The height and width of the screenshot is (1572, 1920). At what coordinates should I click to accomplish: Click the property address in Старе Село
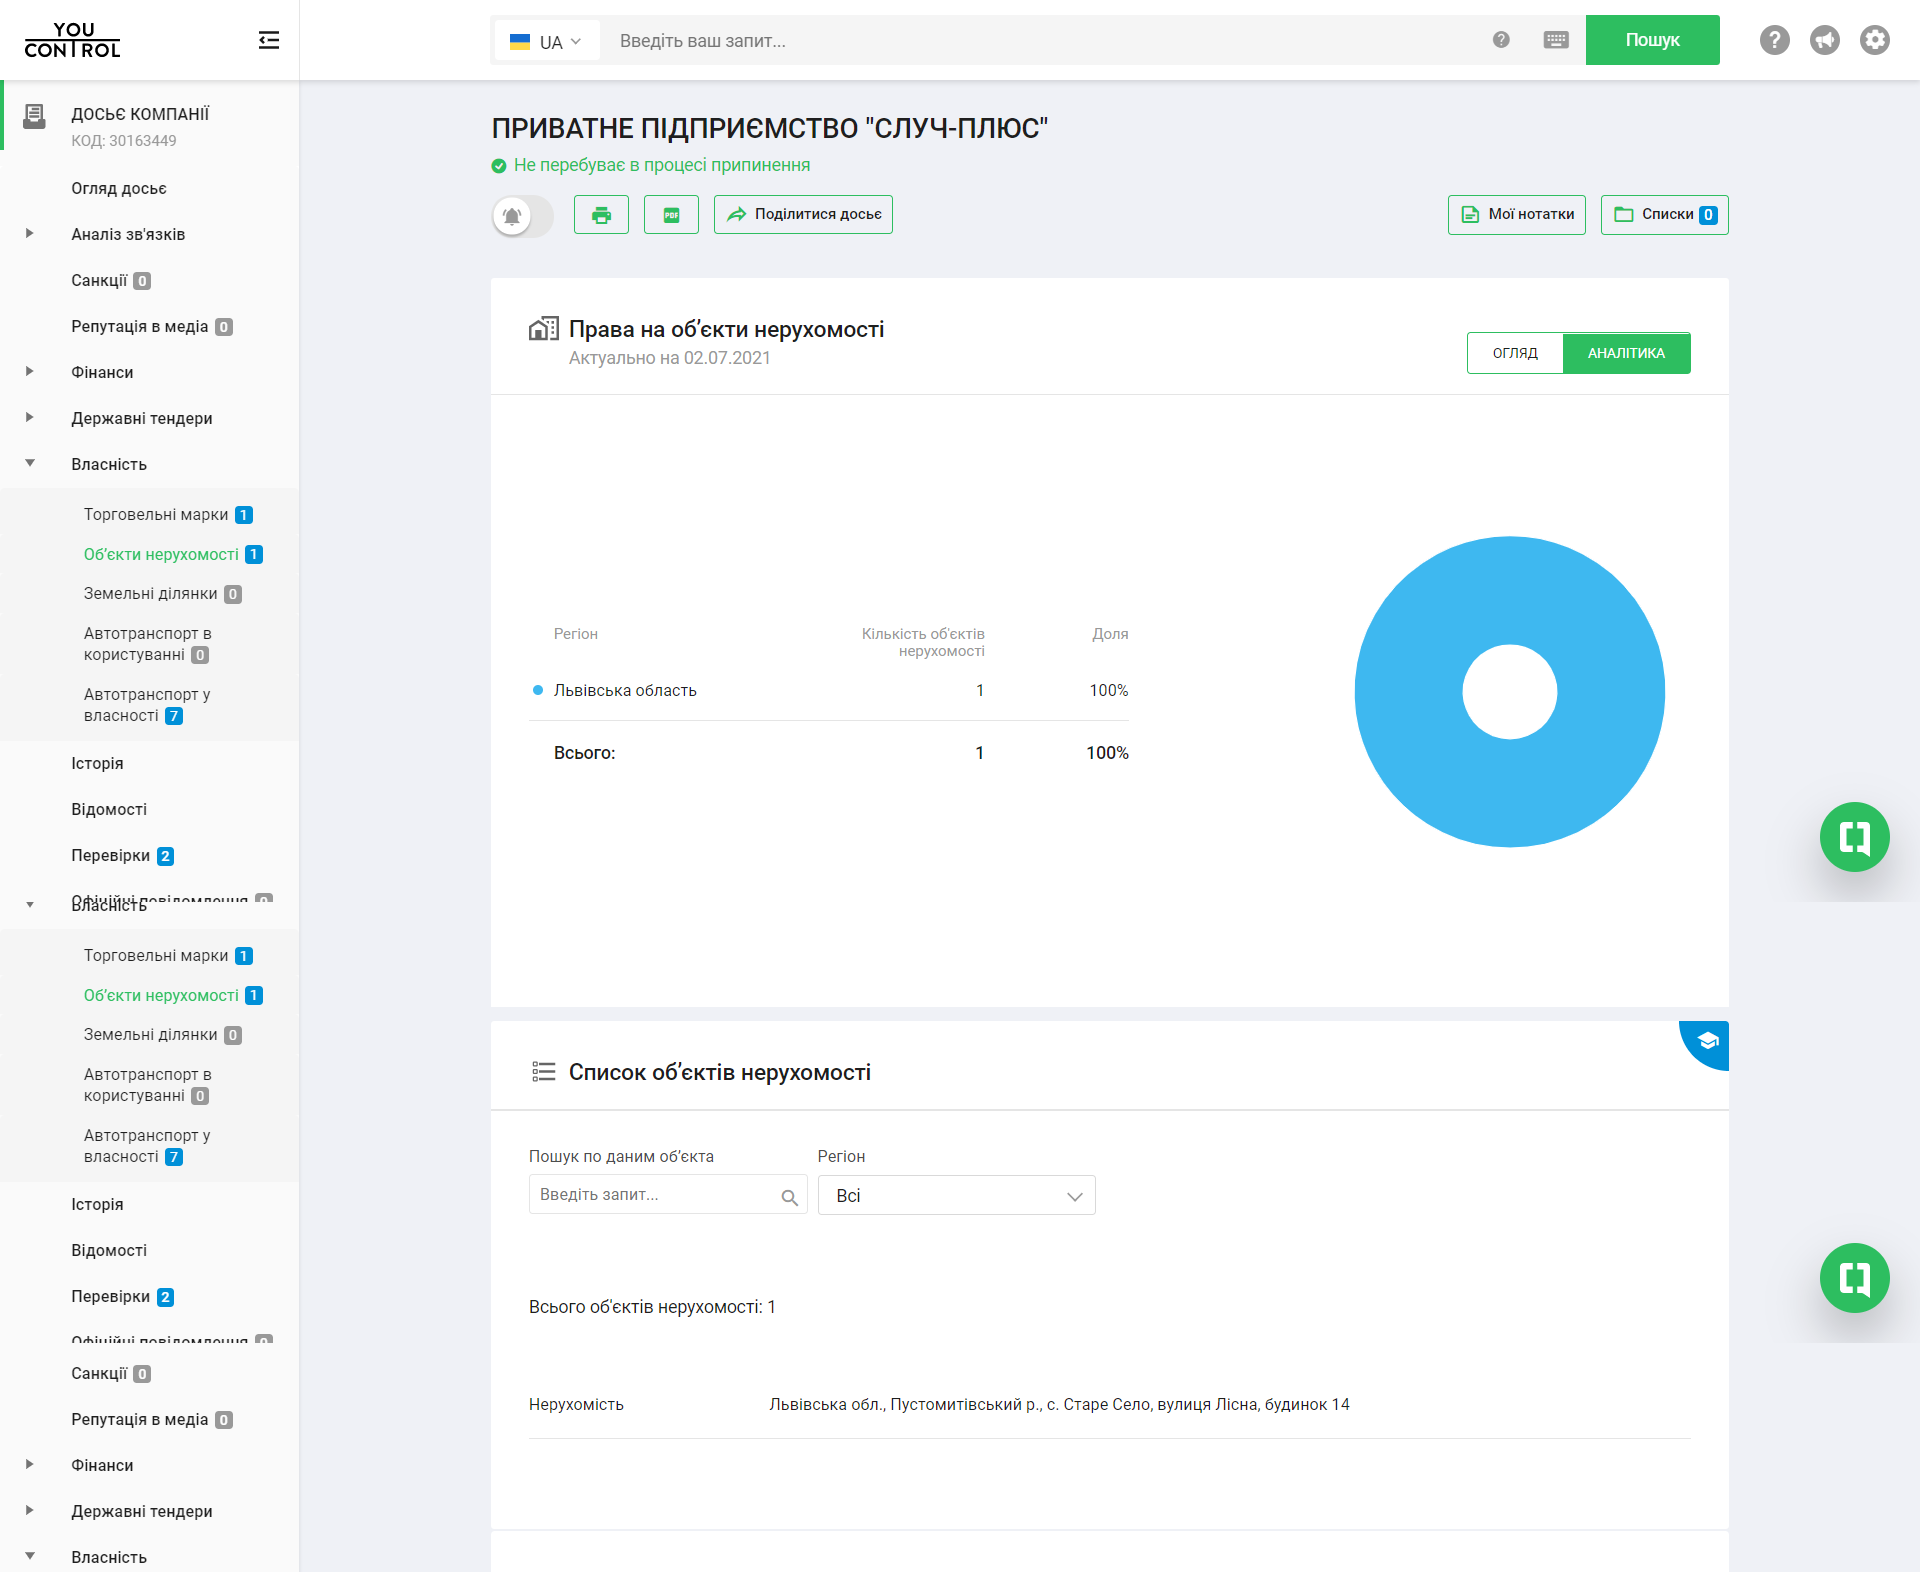[x=1059, y=1405]
